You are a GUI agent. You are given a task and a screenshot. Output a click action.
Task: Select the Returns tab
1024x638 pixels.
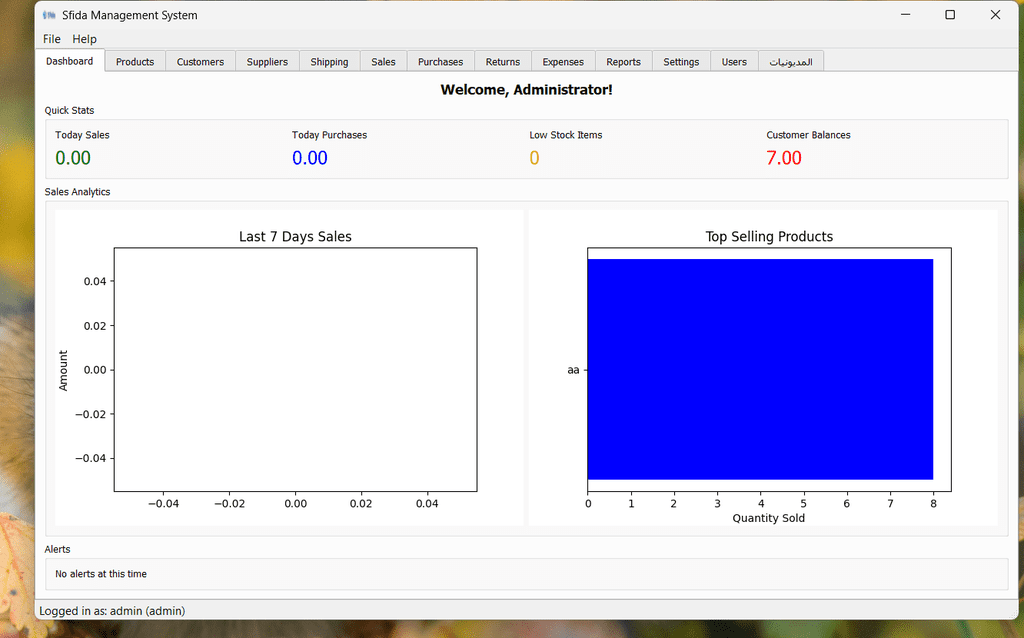click(x=502, y=62)
